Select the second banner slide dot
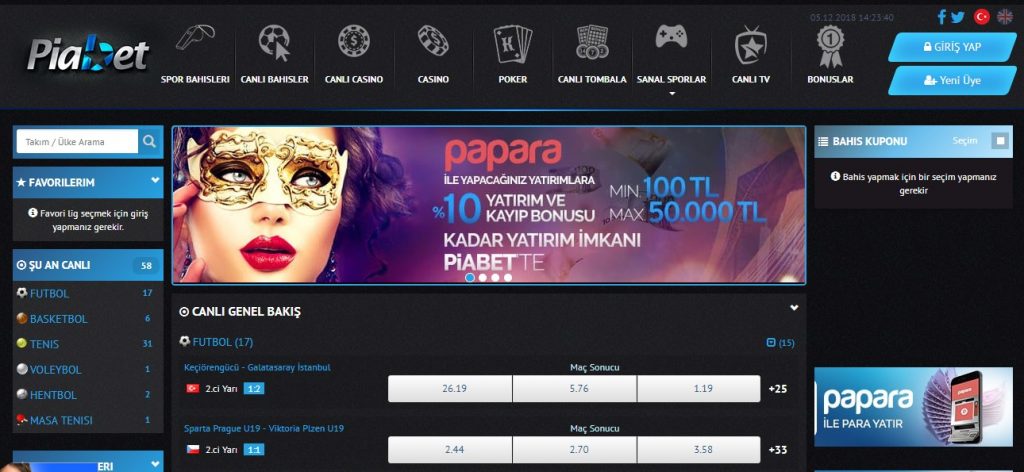The width and height of the screenshot is (1024, 472). [483, 277]
